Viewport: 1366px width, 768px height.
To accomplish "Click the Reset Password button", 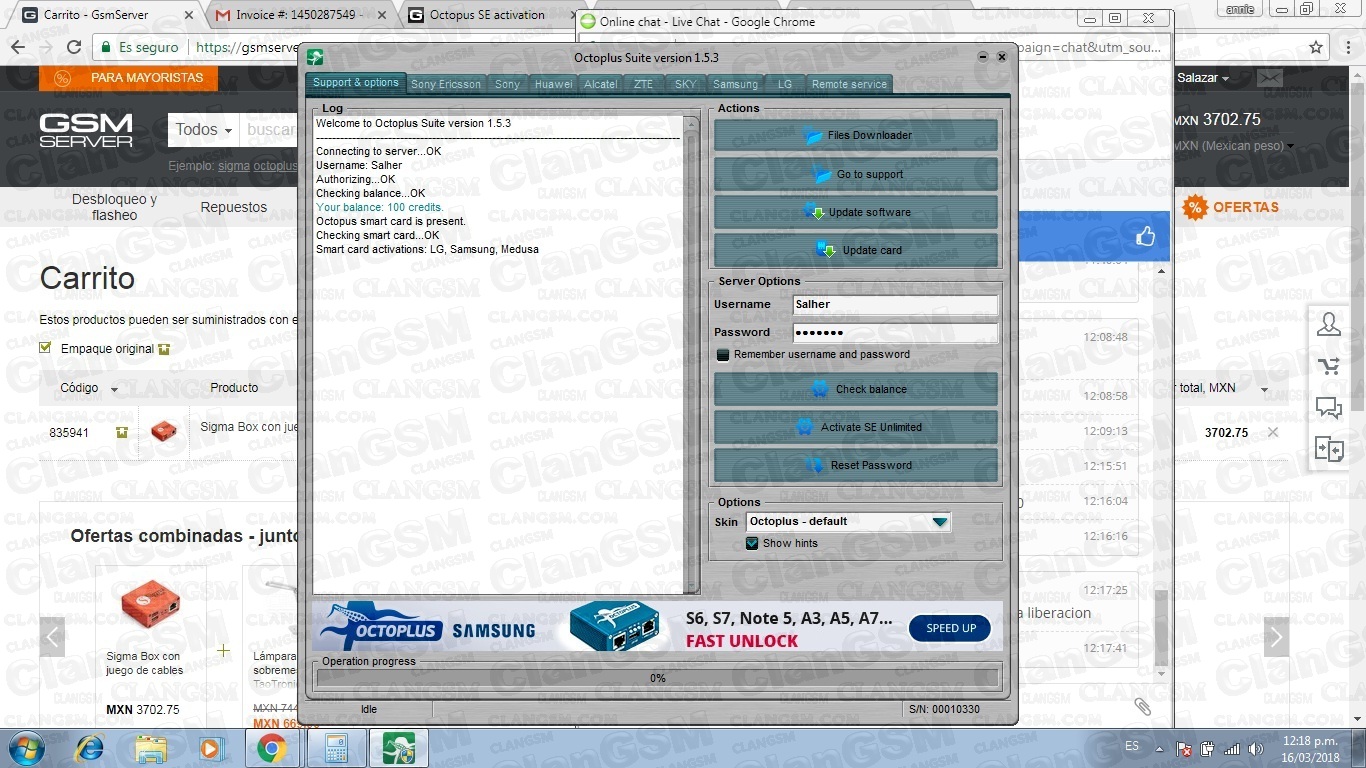I will tap(856, 465).
